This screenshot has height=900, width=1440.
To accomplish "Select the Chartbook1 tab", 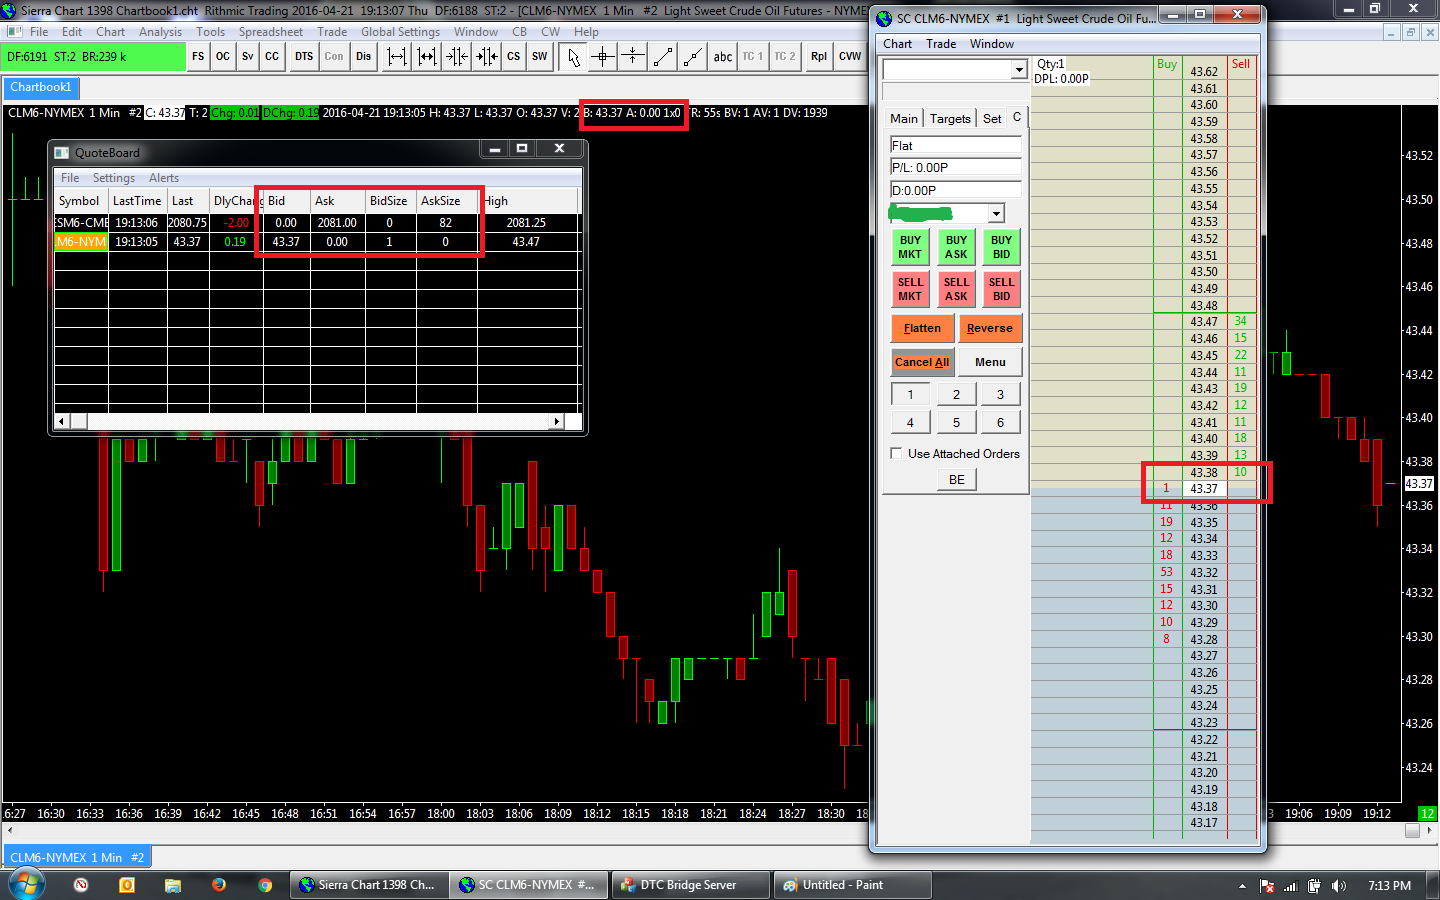I will 41,88.
